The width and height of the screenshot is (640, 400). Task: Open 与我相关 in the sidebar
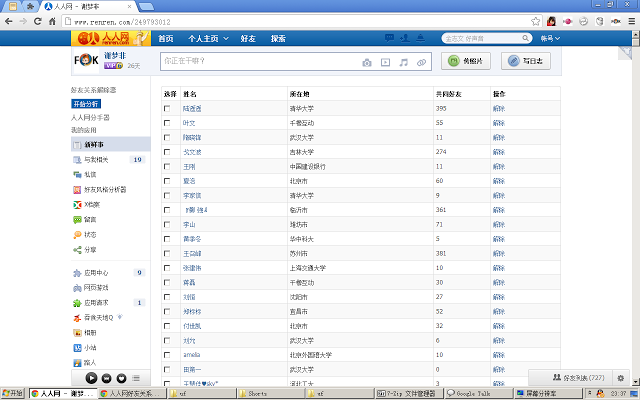[x=96, y=160]
